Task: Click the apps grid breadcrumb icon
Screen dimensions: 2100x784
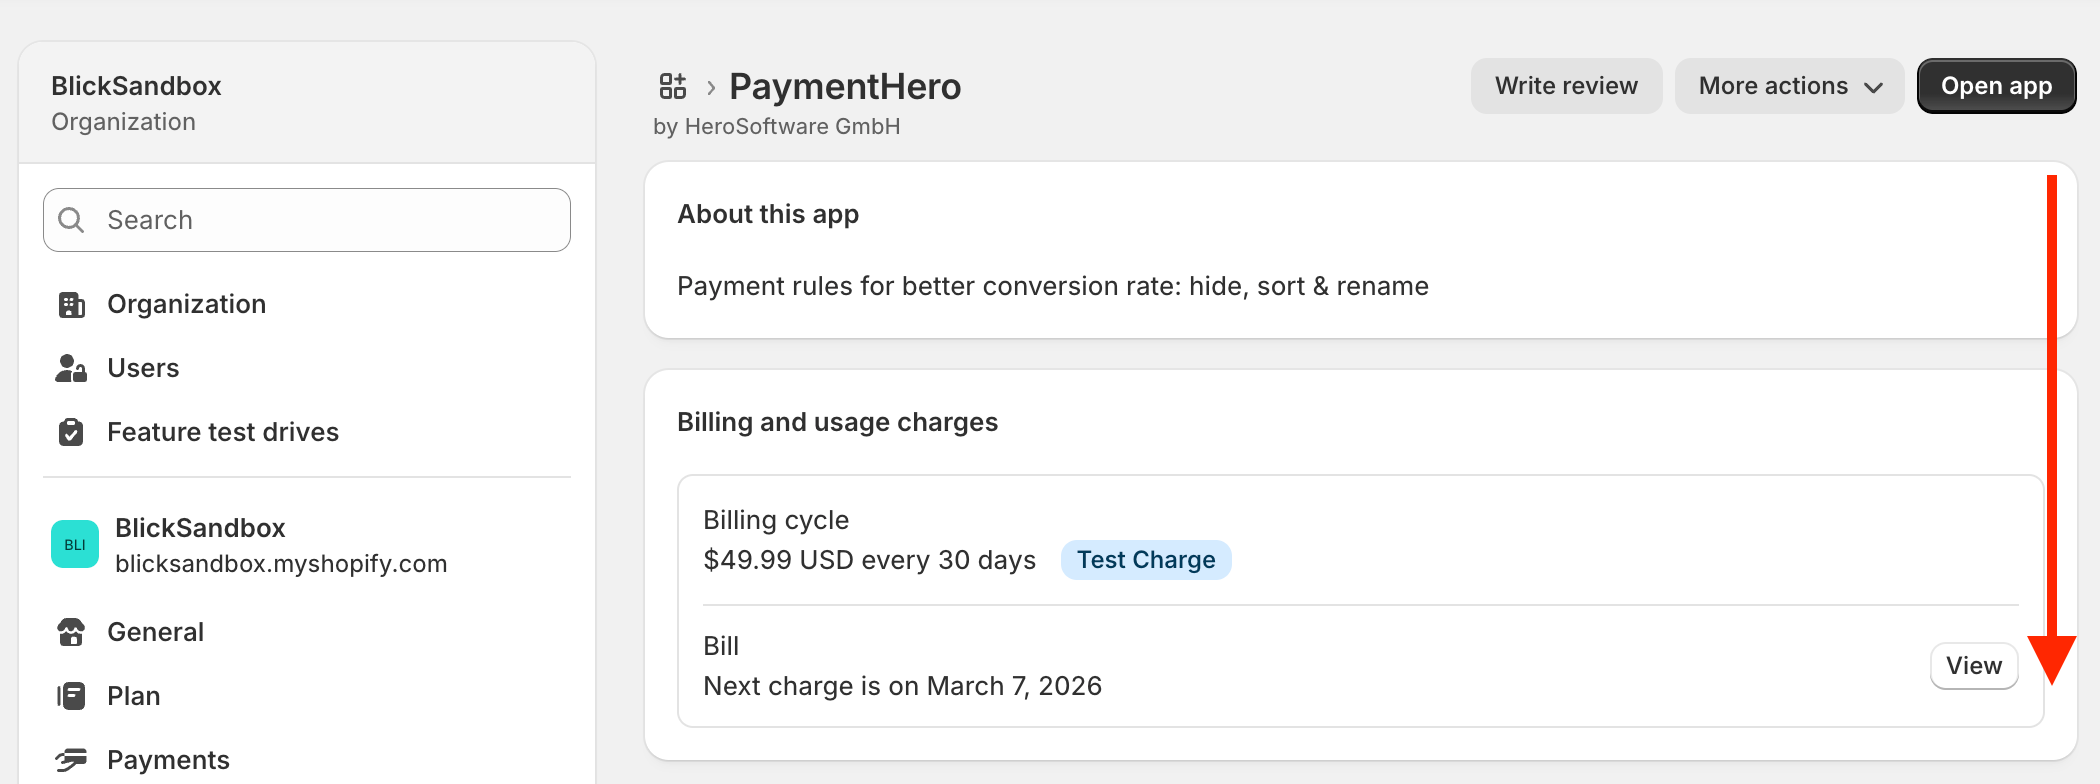Action: (673, 86)
